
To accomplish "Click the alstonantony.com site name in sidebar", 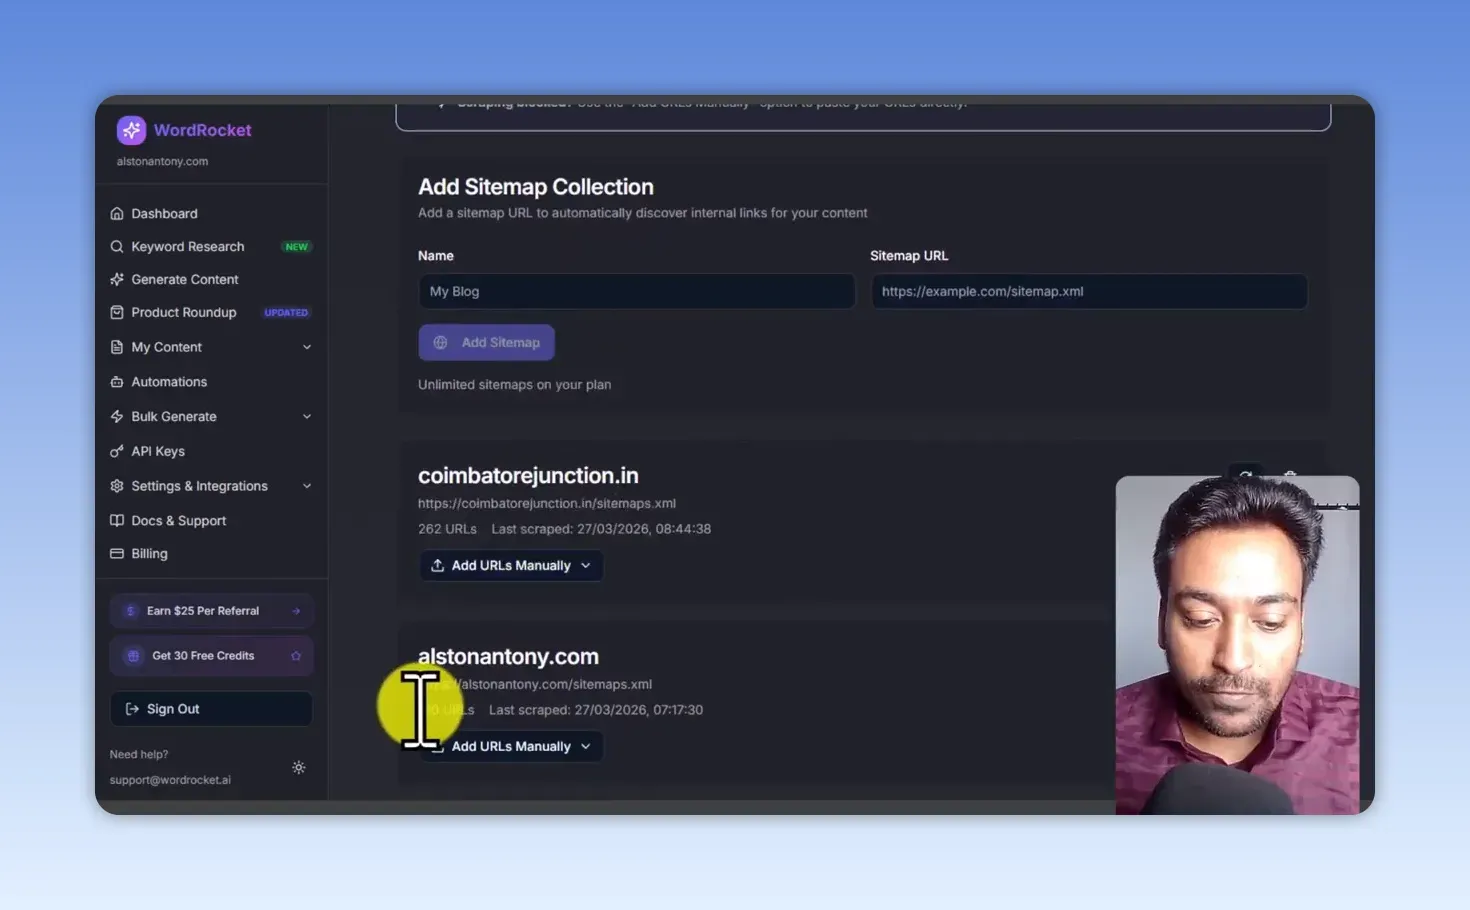I will 162,161.
